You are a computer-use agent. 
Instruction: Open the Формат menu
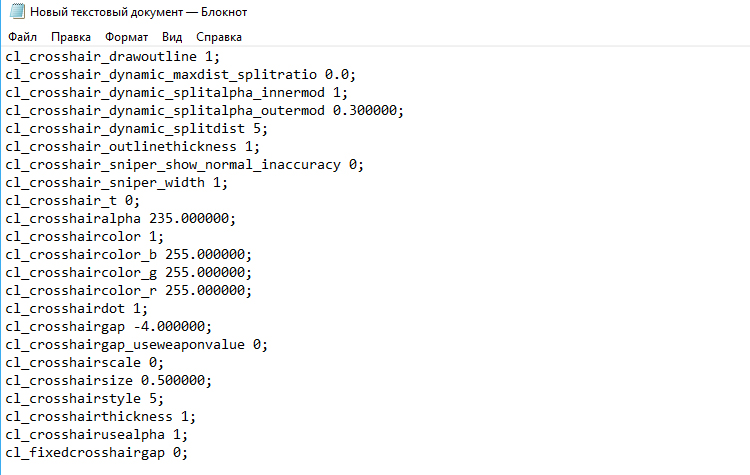127,37
